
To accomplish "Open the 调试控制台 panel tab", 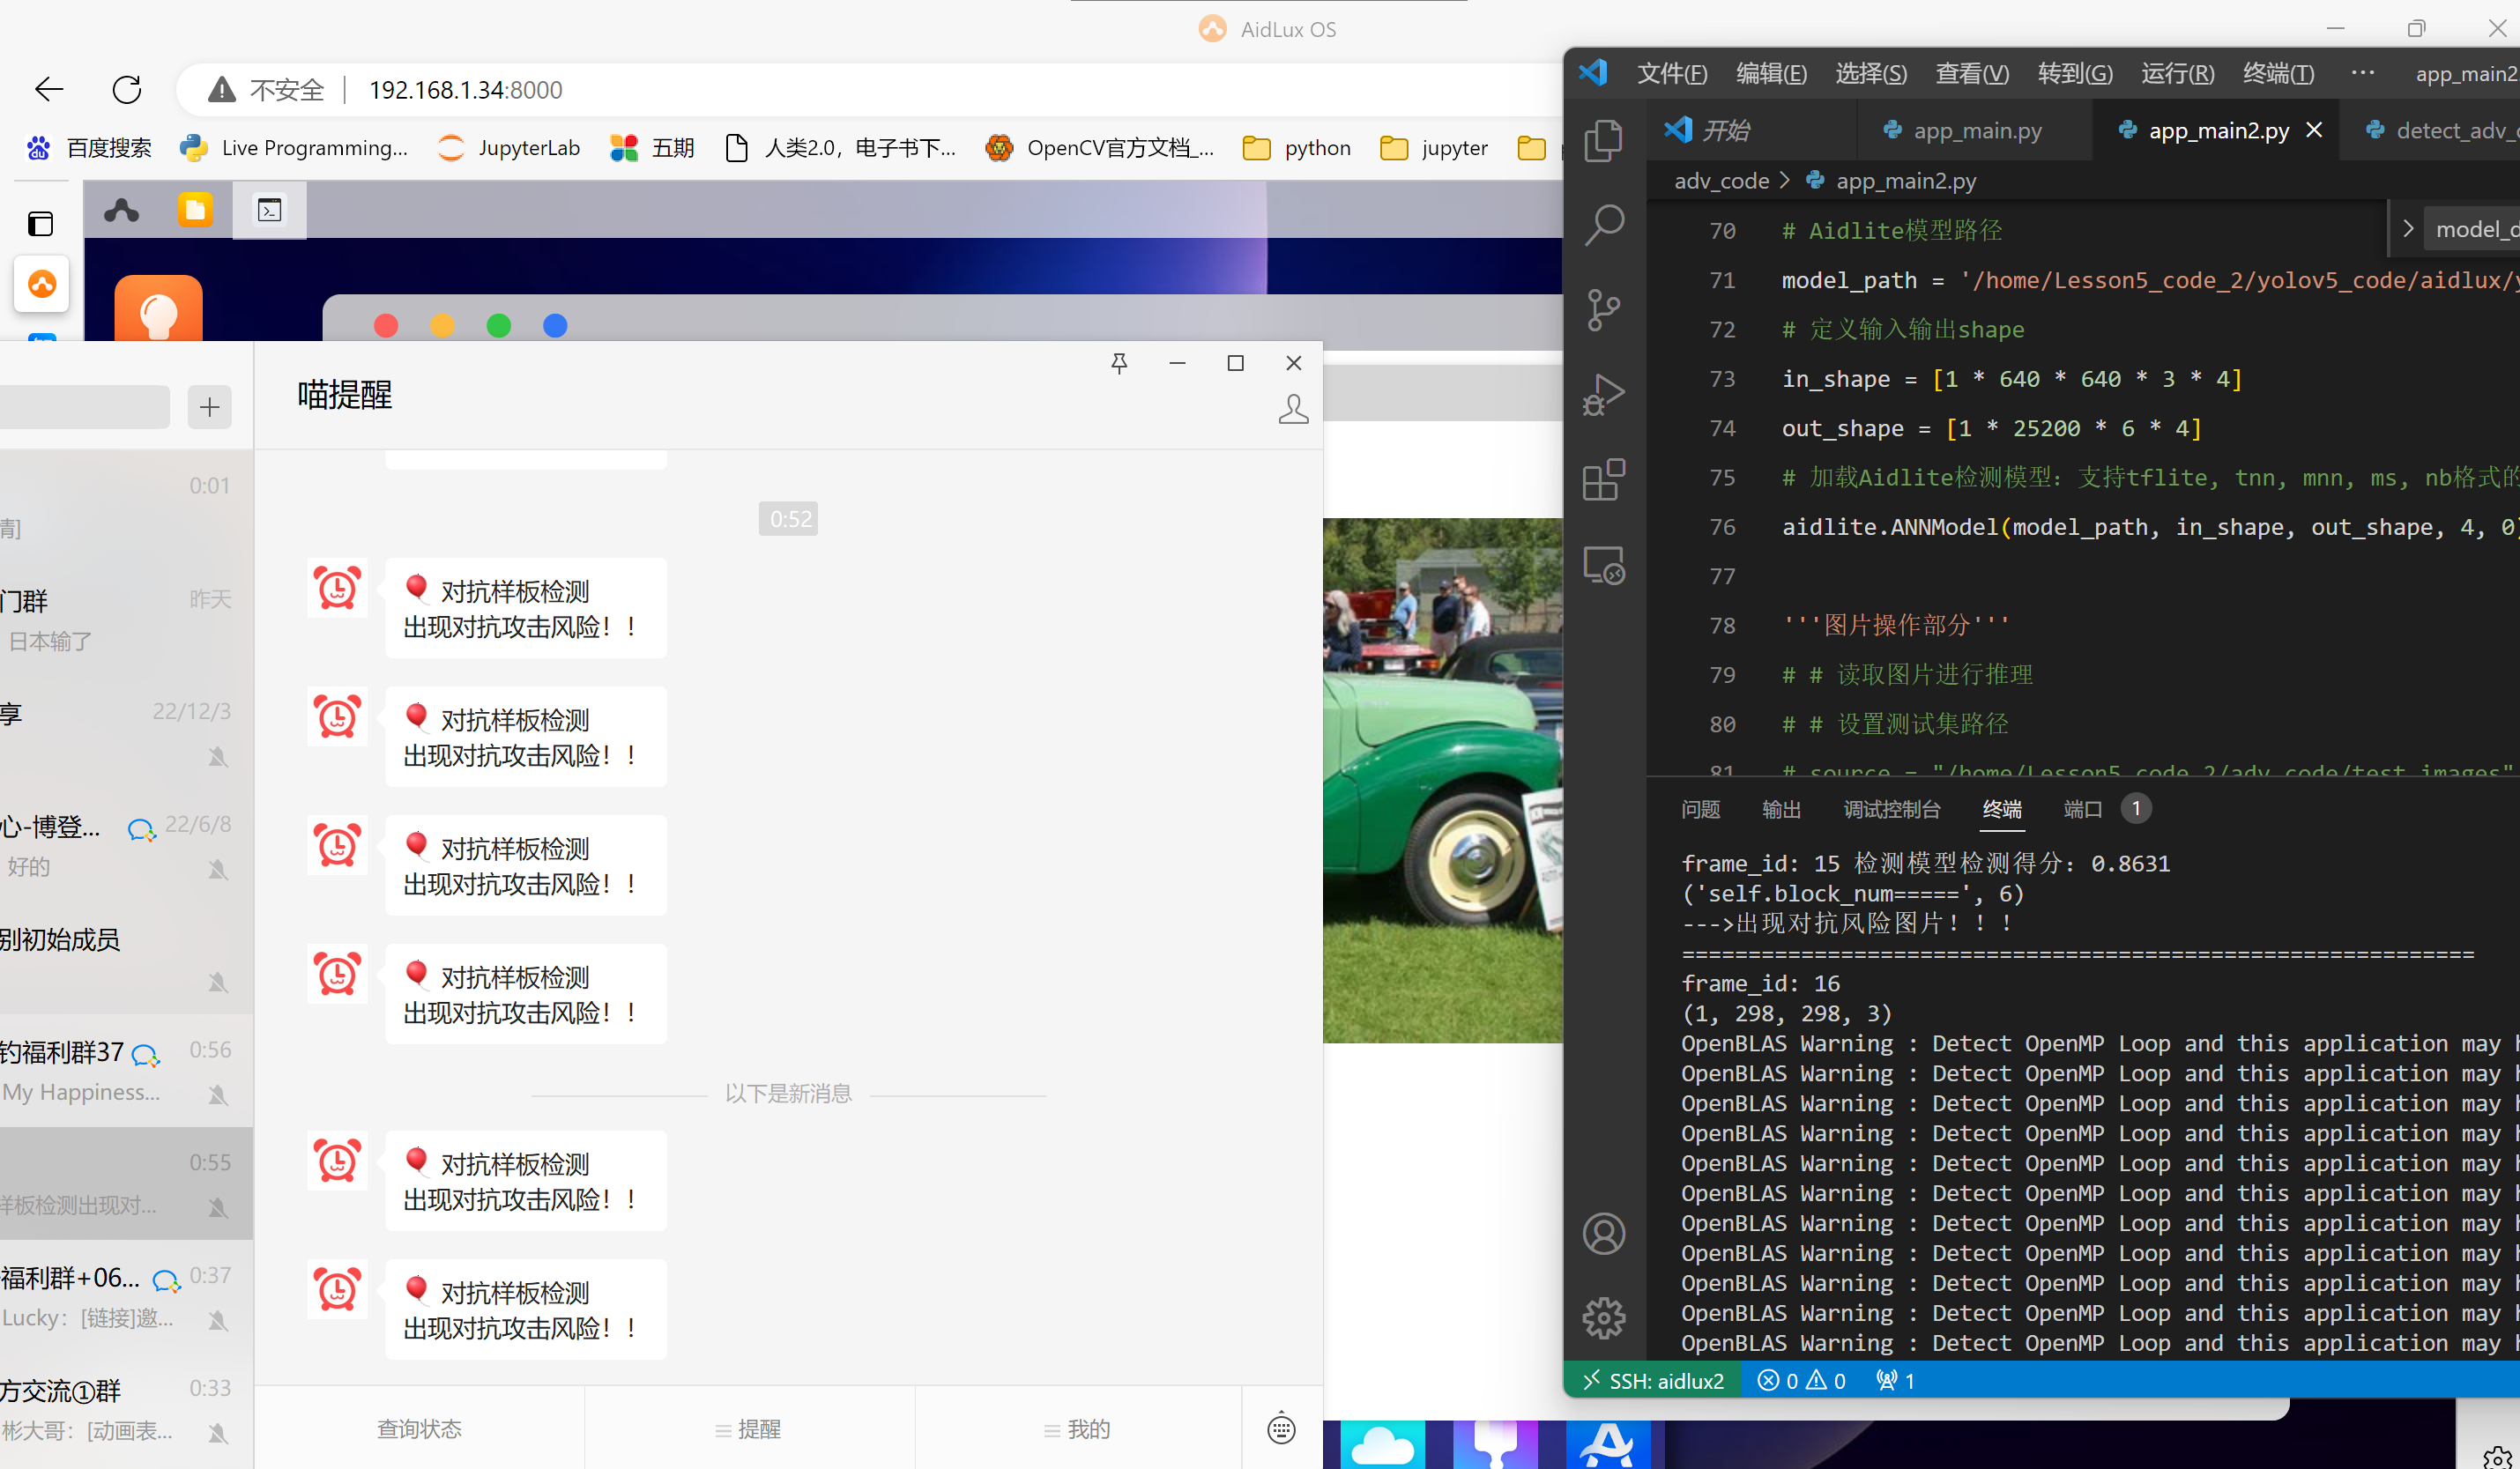I will (1892, 809).
